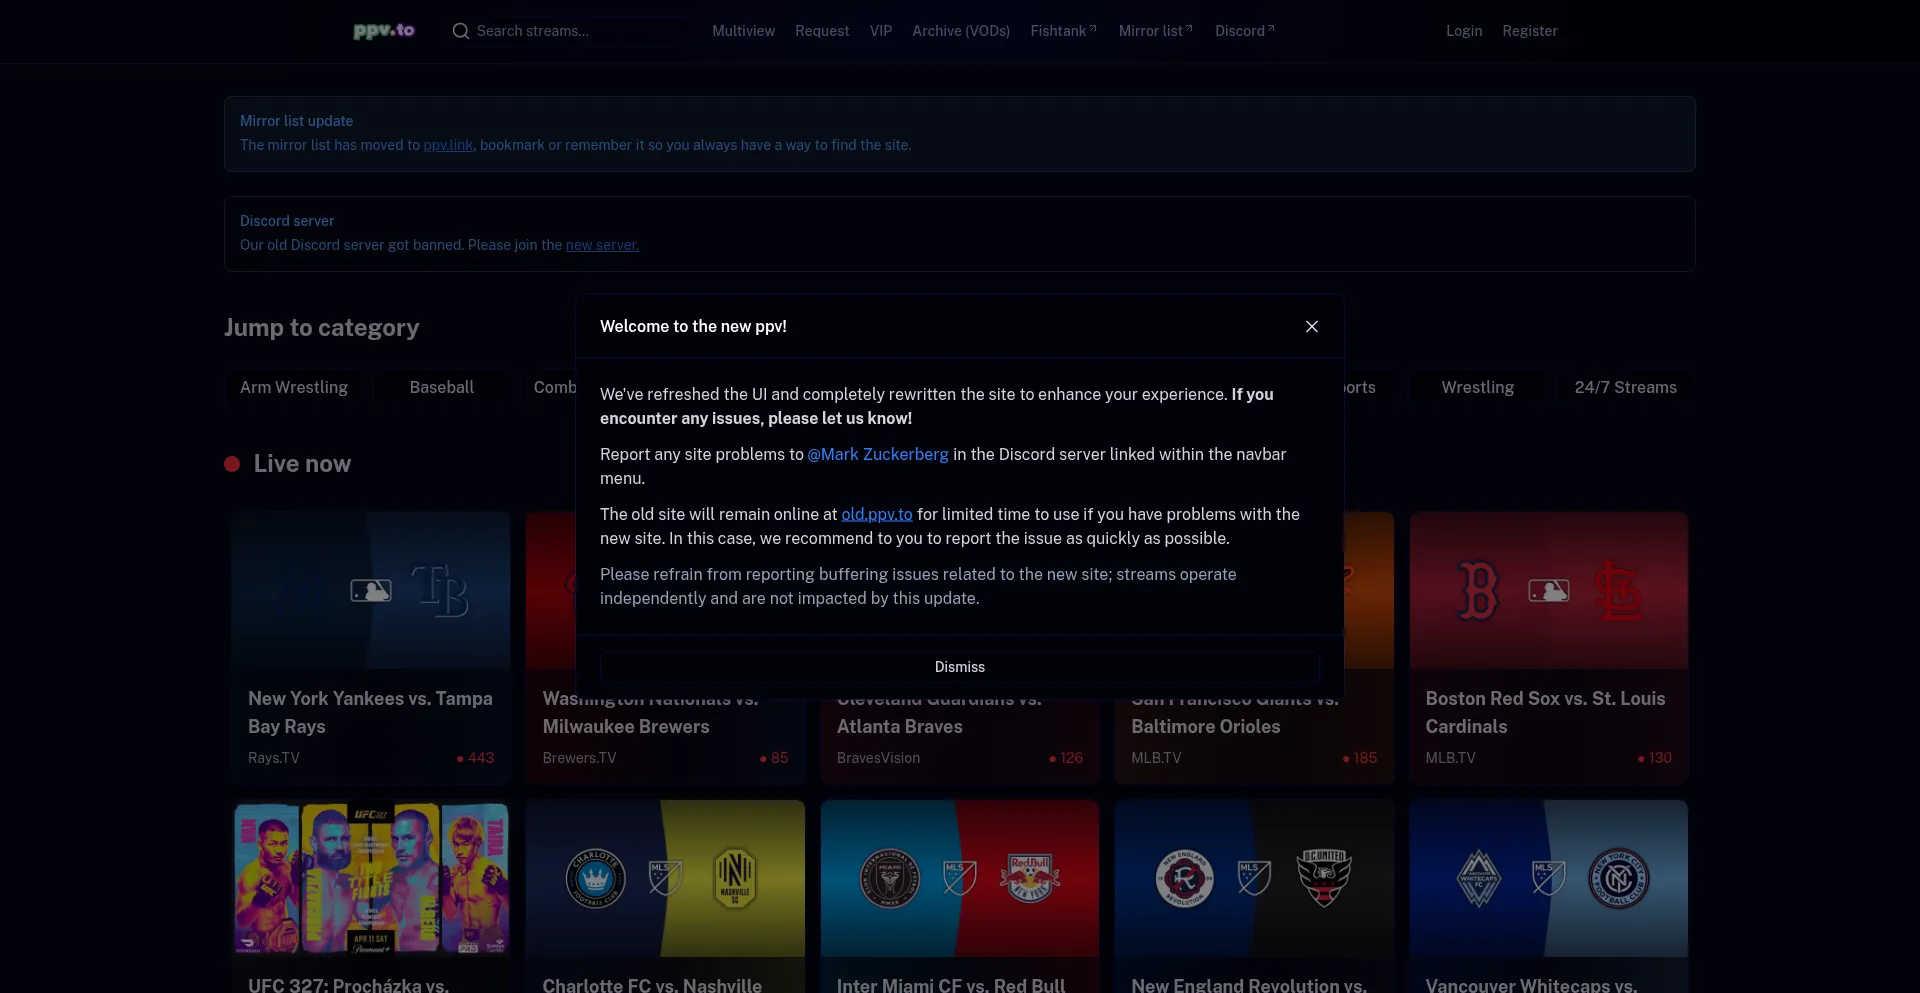Open Vancouver Whitecaps match thumbnail
1920x993 pixels.
pyautogui.click(x=1549, y=878)
